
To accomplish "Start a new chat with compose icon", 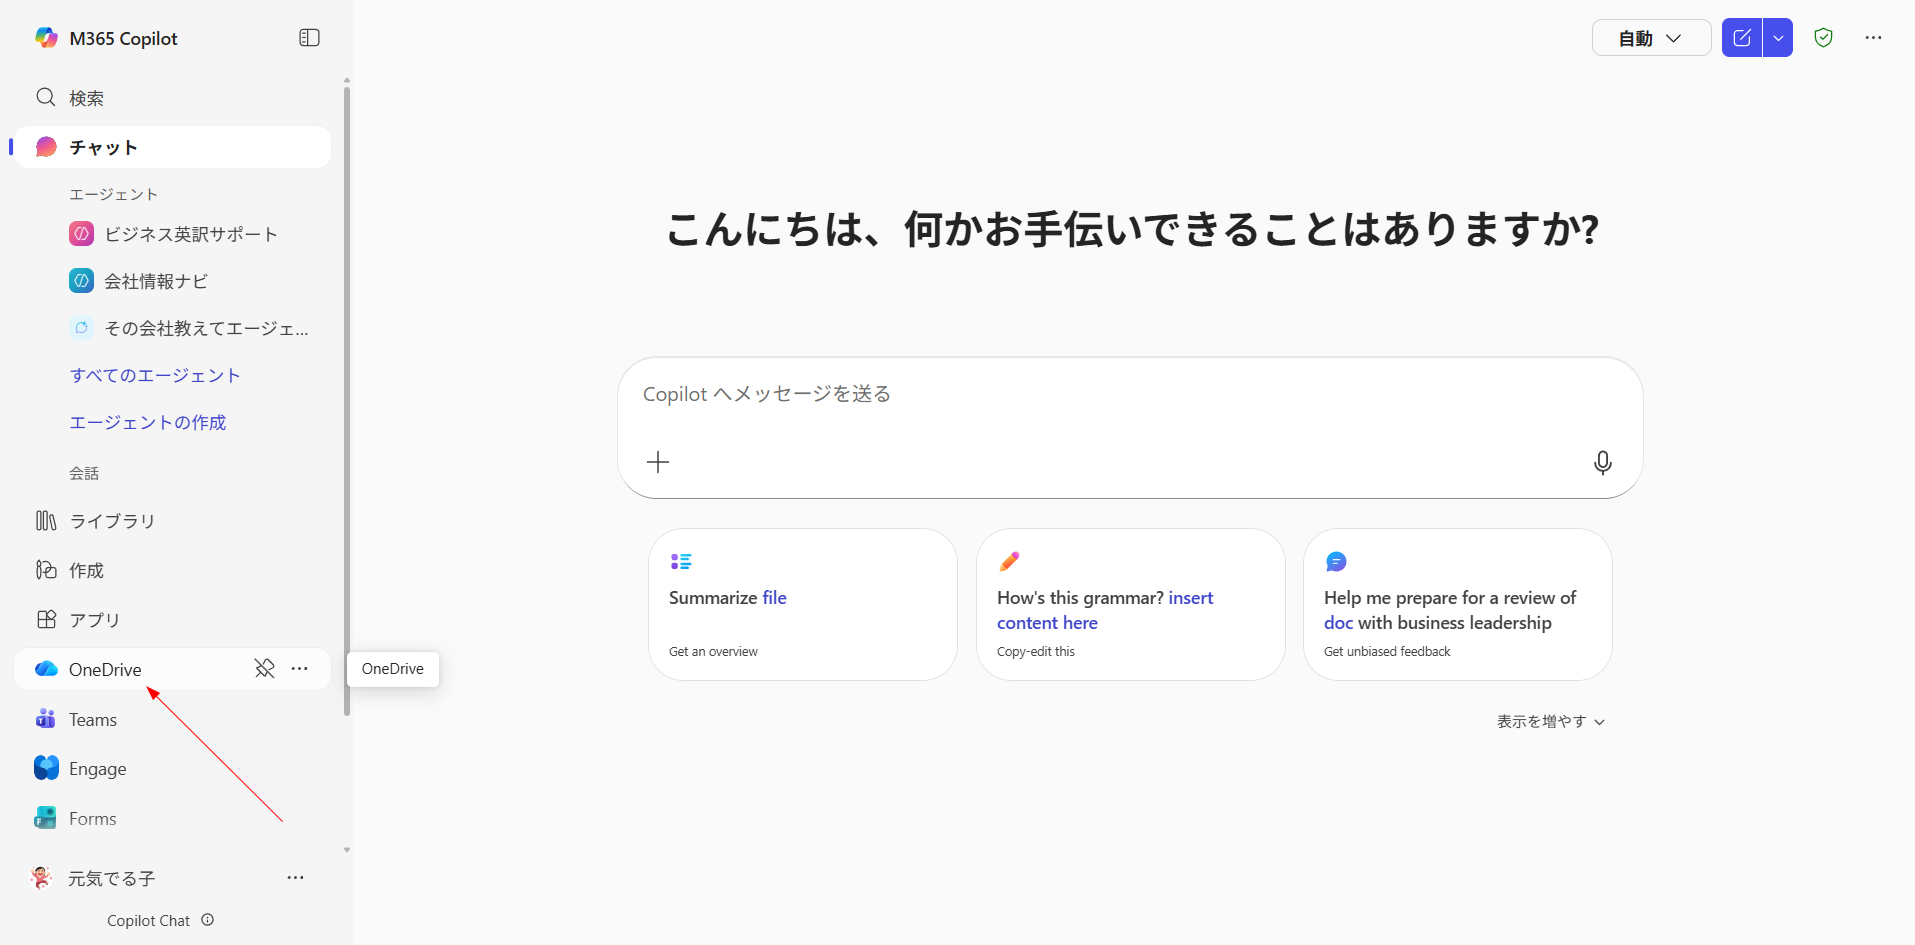I will [1741, 38].
